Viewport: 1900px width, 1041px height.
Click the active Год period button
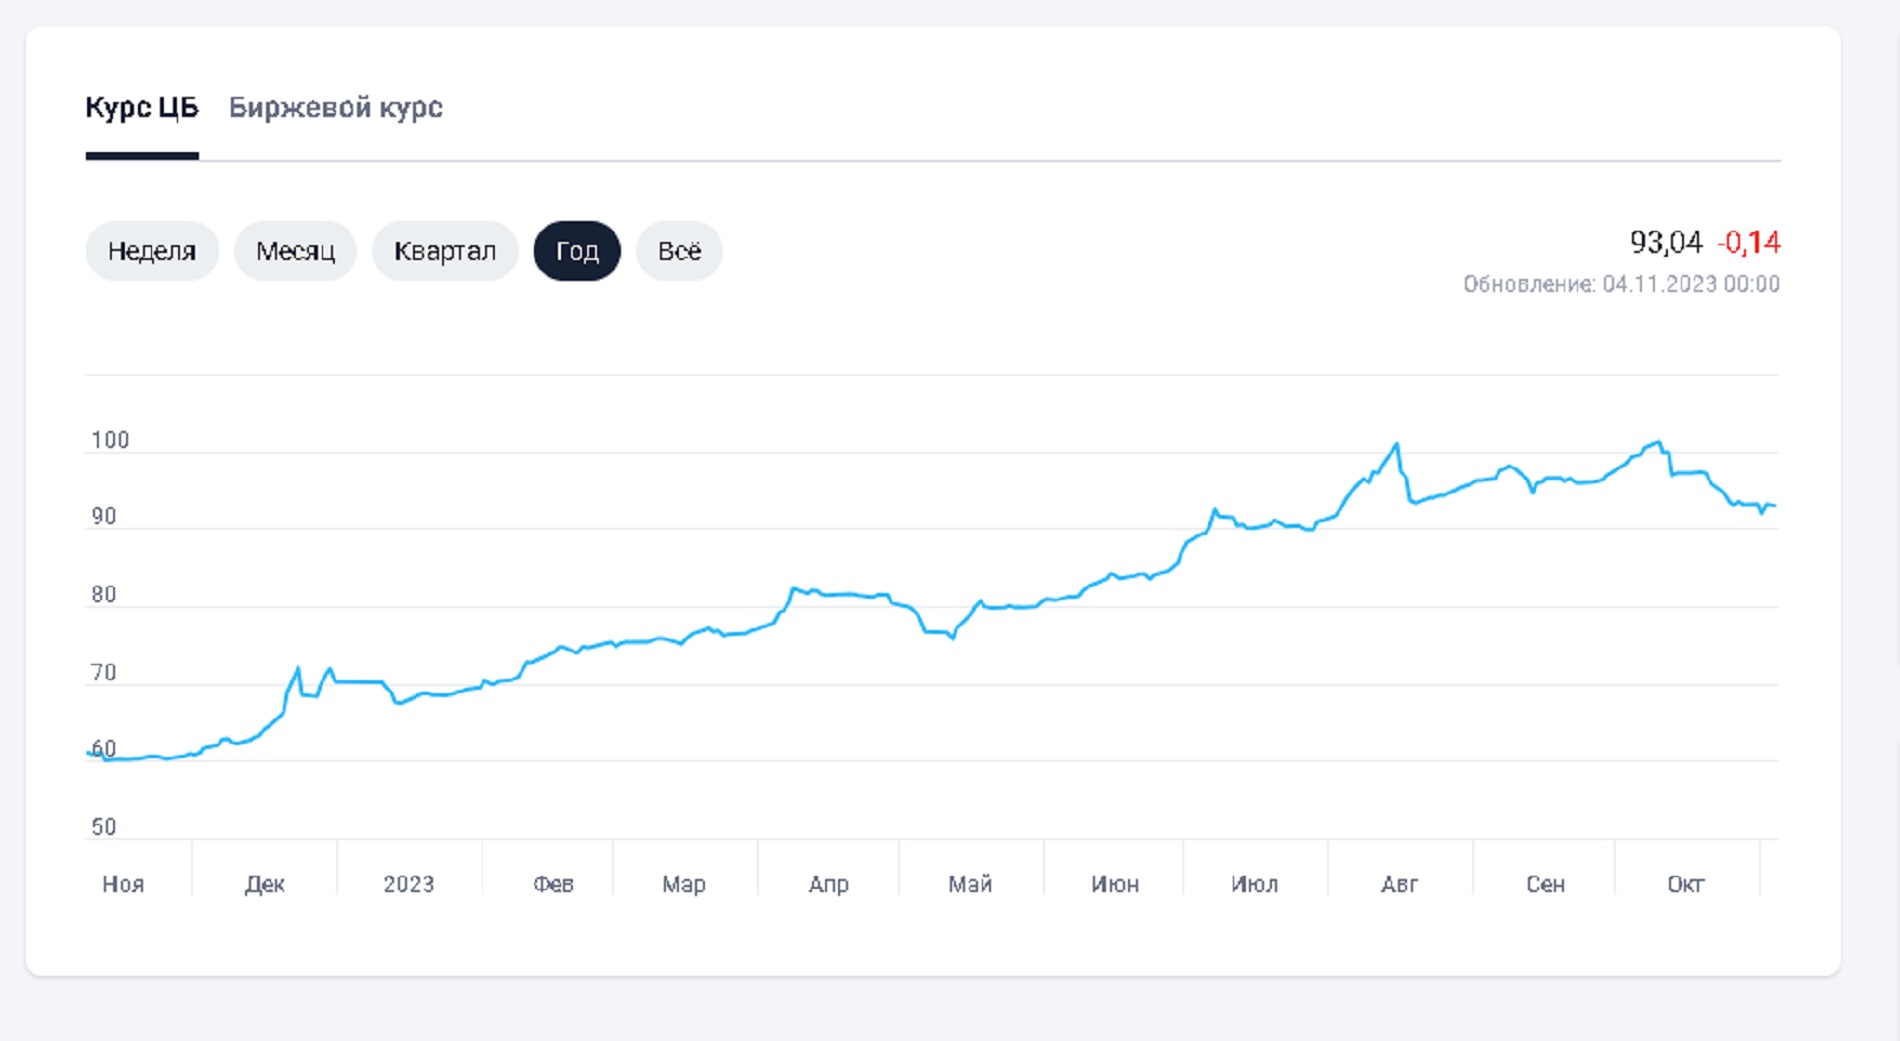[x=577, y=251]
